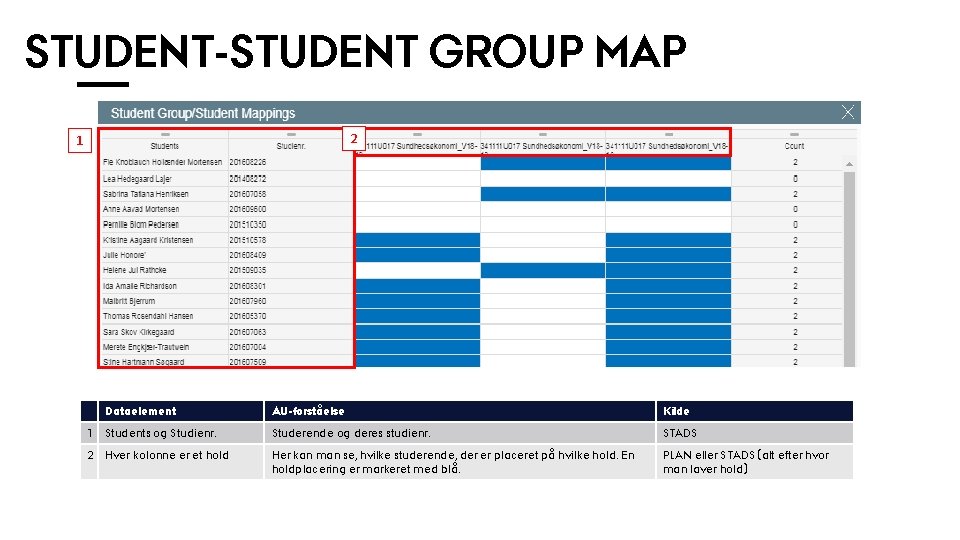
Task: Click student number 201408212
Action: coord(247,179)
